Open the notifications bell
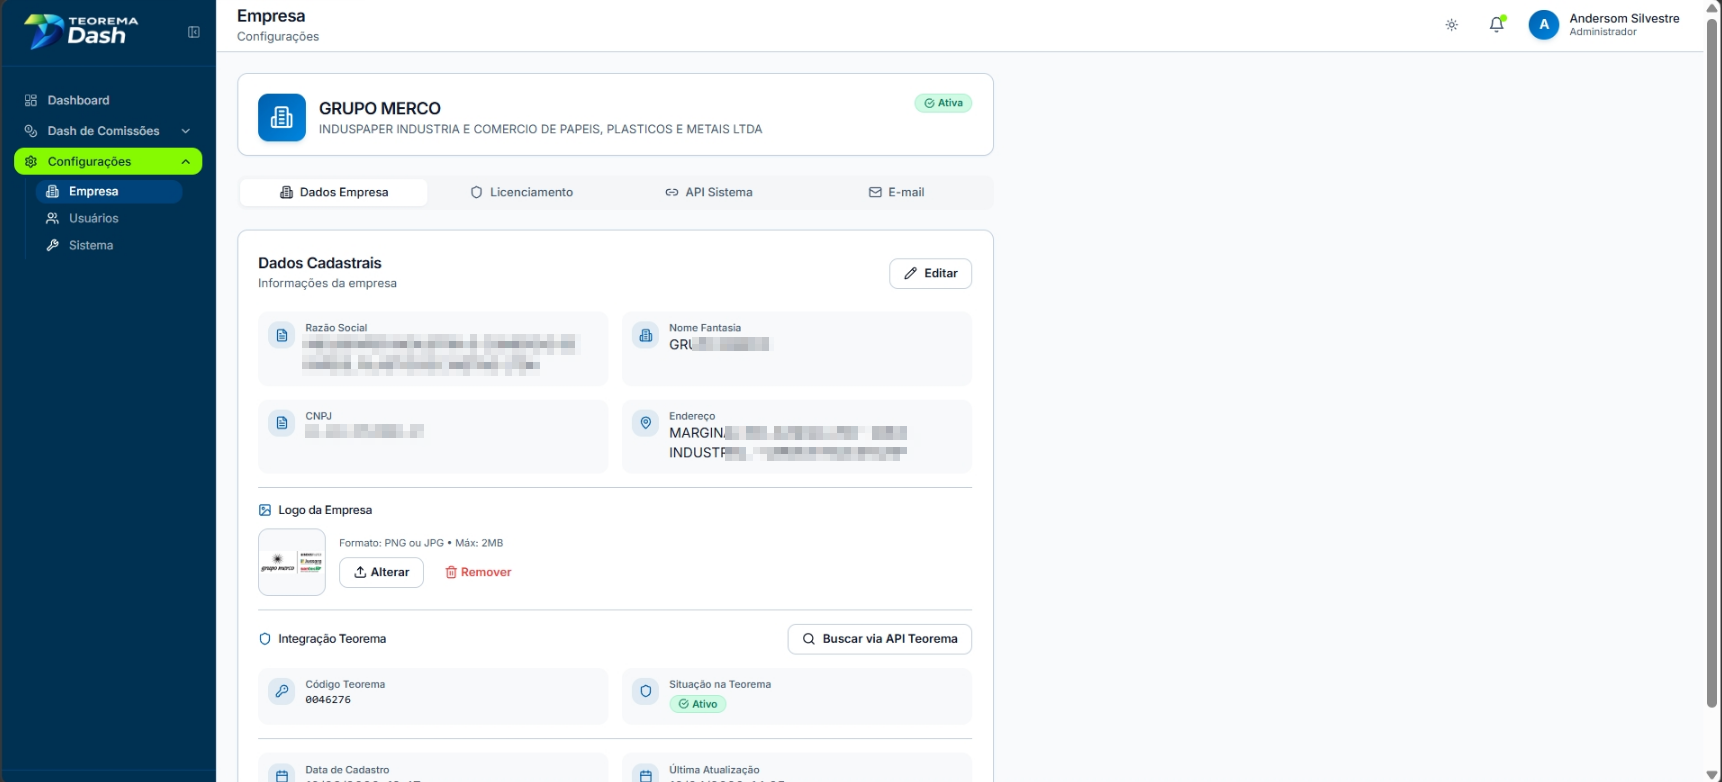 pos(1496,25)
